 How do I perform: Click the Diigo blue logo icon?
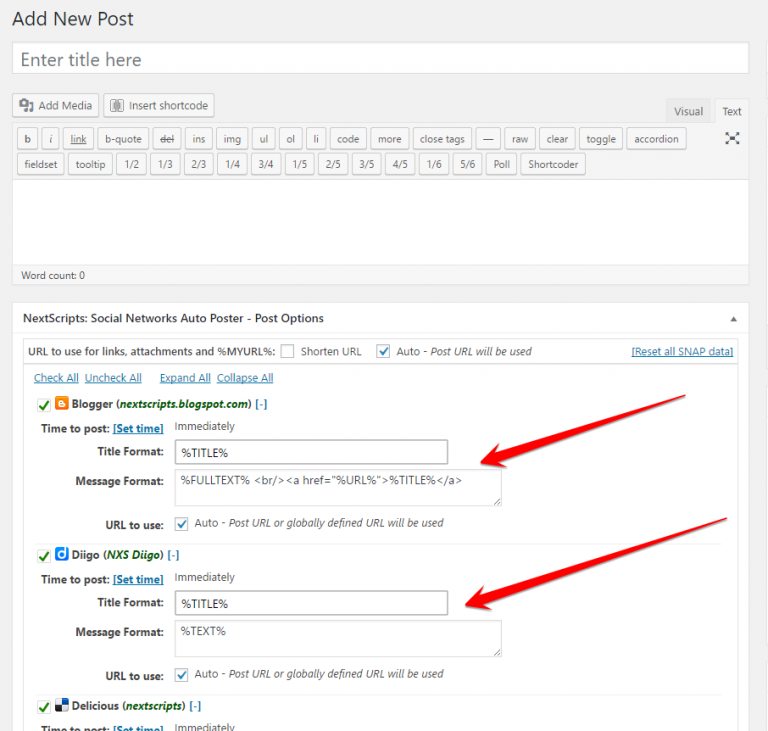click(x=61, y=554)
